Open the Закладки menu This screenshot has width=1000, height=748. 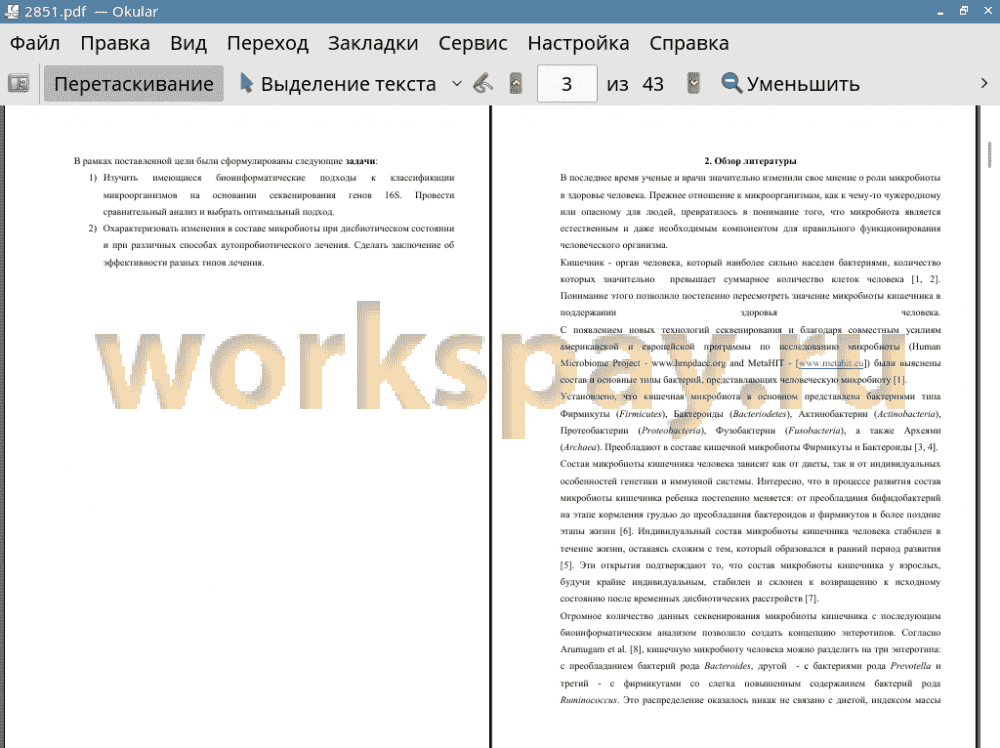pyautogui.click(x=373, y=43)
